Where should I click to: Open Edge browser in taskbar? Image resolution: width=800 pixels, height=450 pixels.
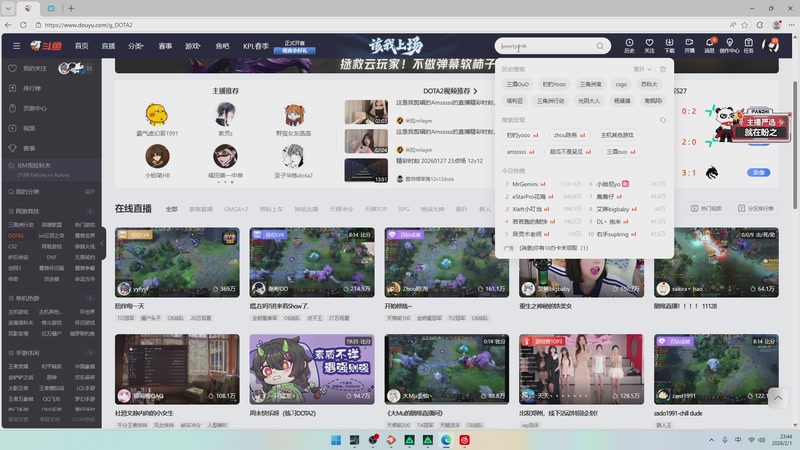pyautogui.click(x=446, y=440)
